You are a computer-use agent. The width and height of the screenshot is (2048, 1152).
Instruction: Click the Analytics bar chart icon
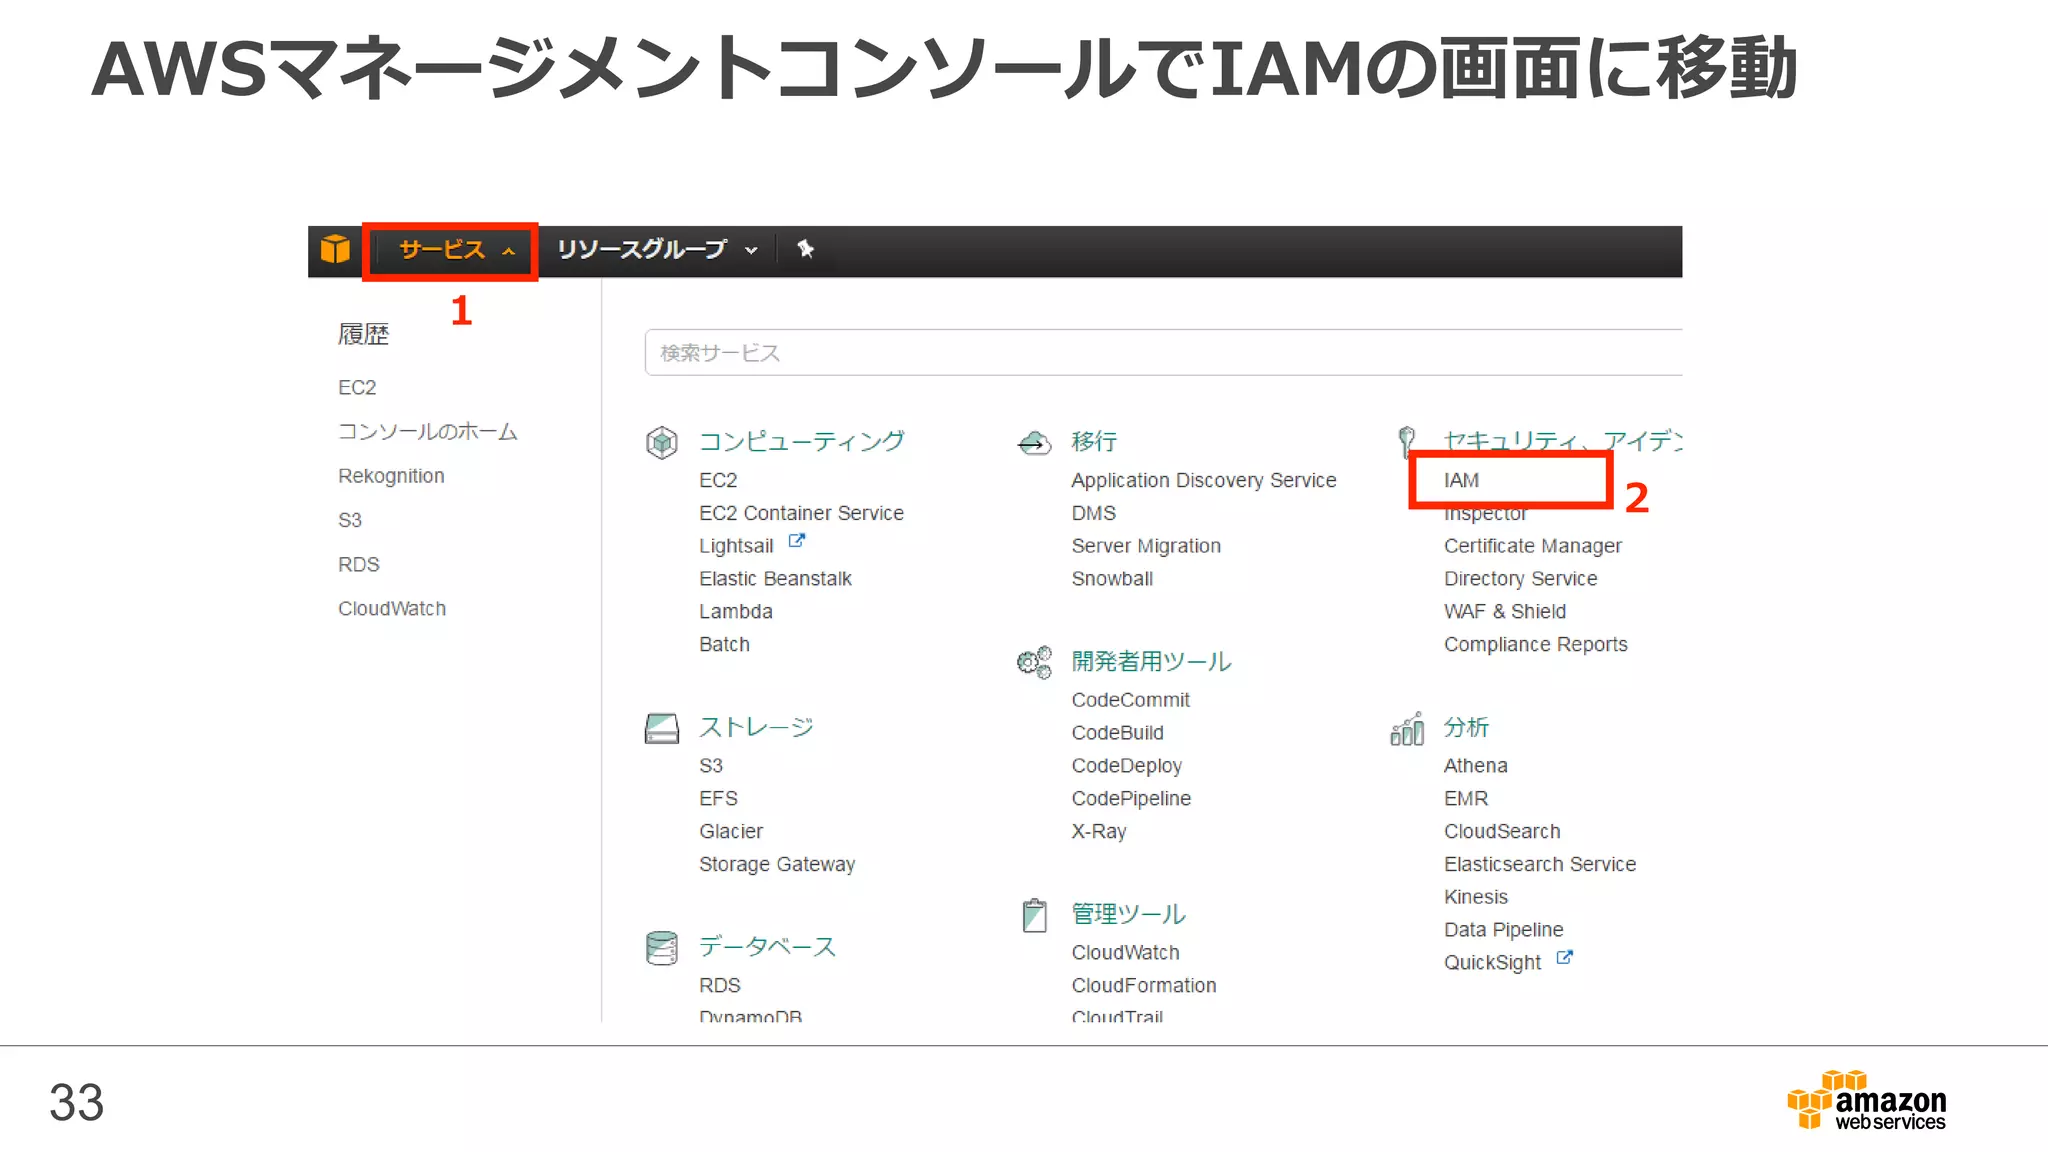(1407, 728)
